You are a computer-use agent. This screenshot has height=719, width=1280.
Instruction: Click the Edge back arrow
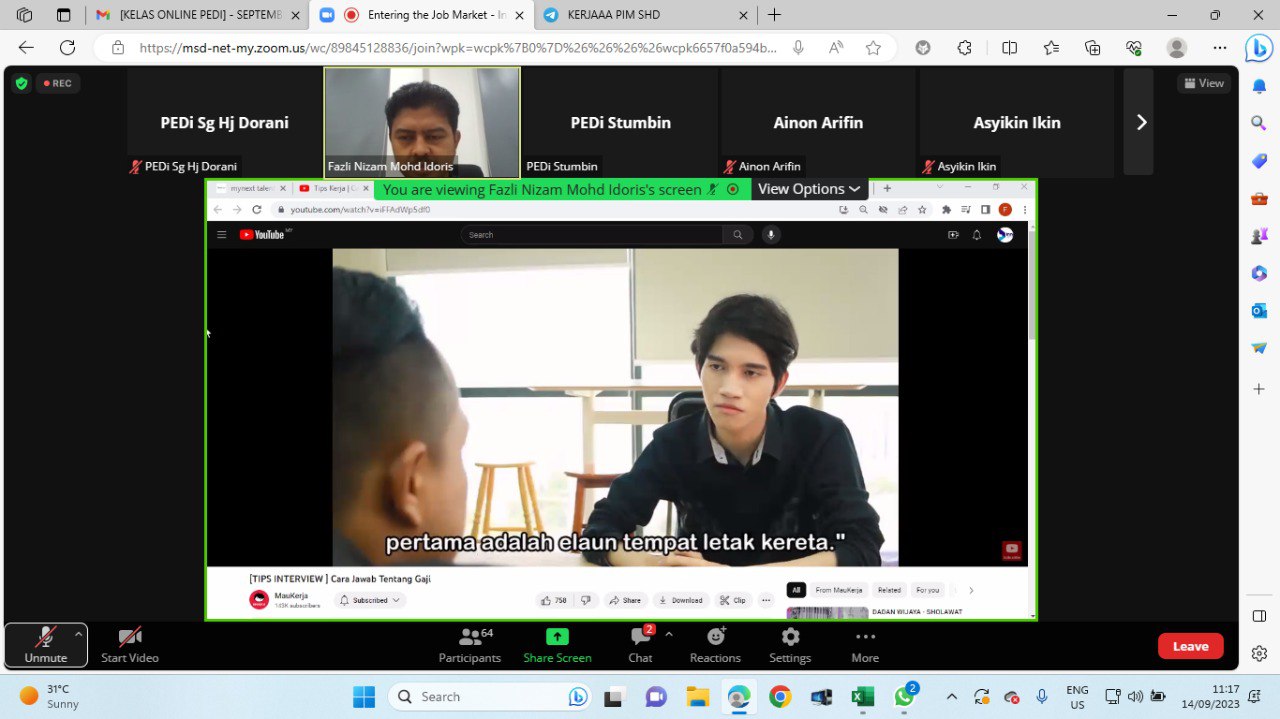(x=26, y=47)
